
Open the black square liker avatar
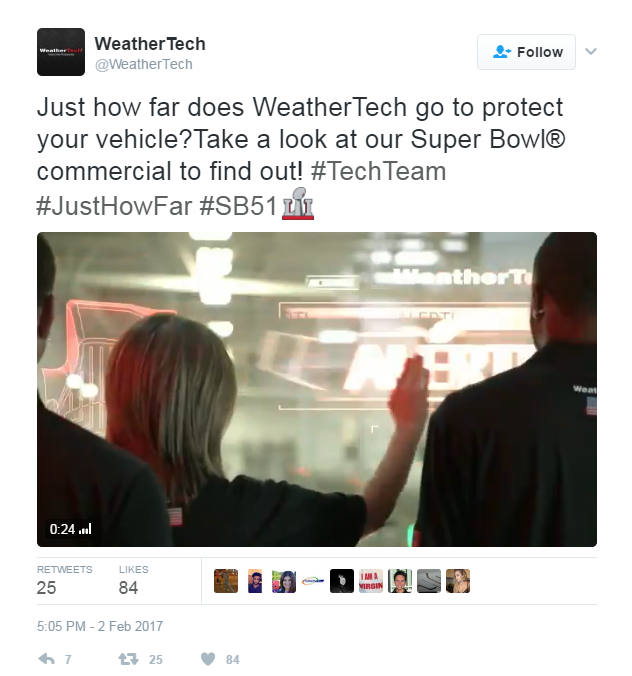click(342, 581)
